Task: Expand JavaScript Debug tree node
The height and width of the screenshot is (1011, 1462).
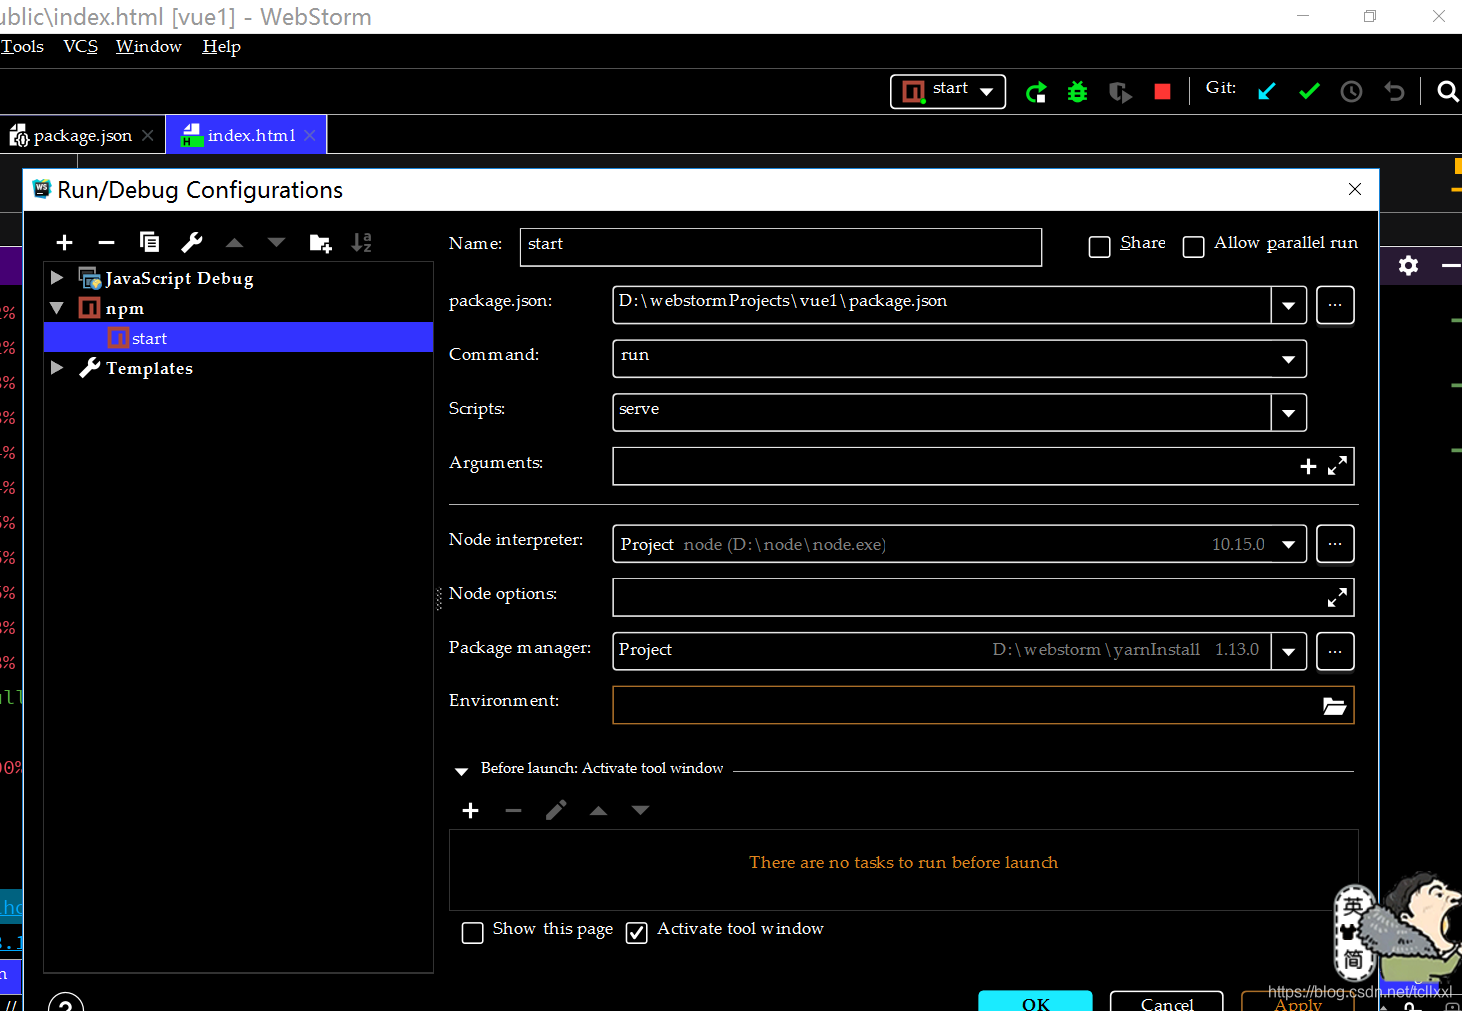Action: point(57,278)
